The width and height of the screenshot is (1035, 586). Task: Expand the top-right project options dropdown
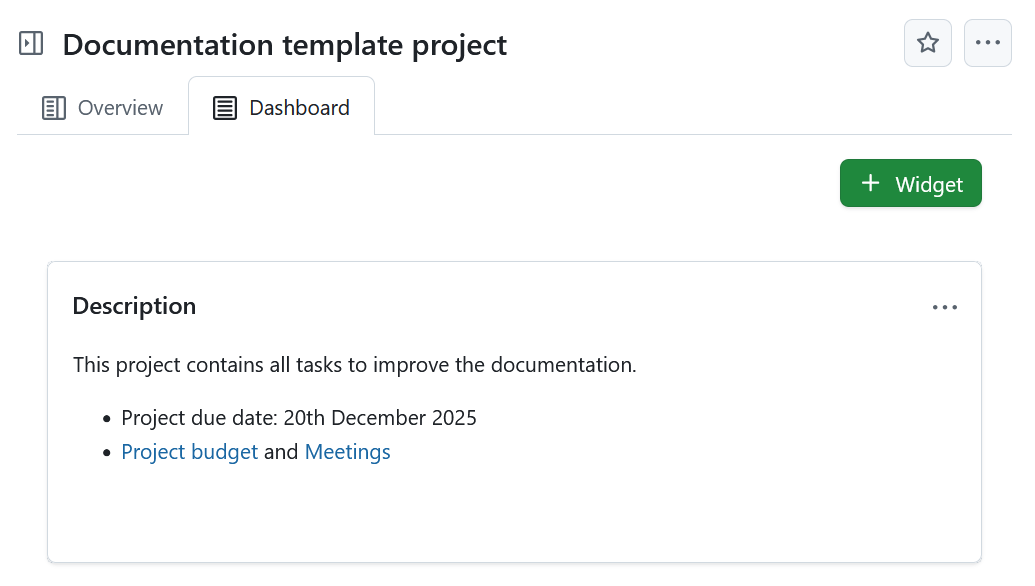(x=987, y=42)
